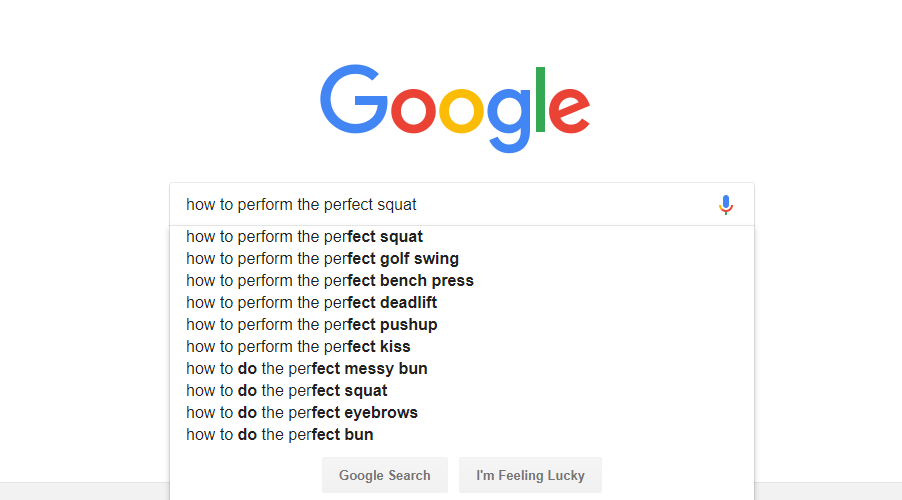The image size is (902, 500).
Task: Select suggestion "how to perform the perfect squat"
Action: (305, 237)
